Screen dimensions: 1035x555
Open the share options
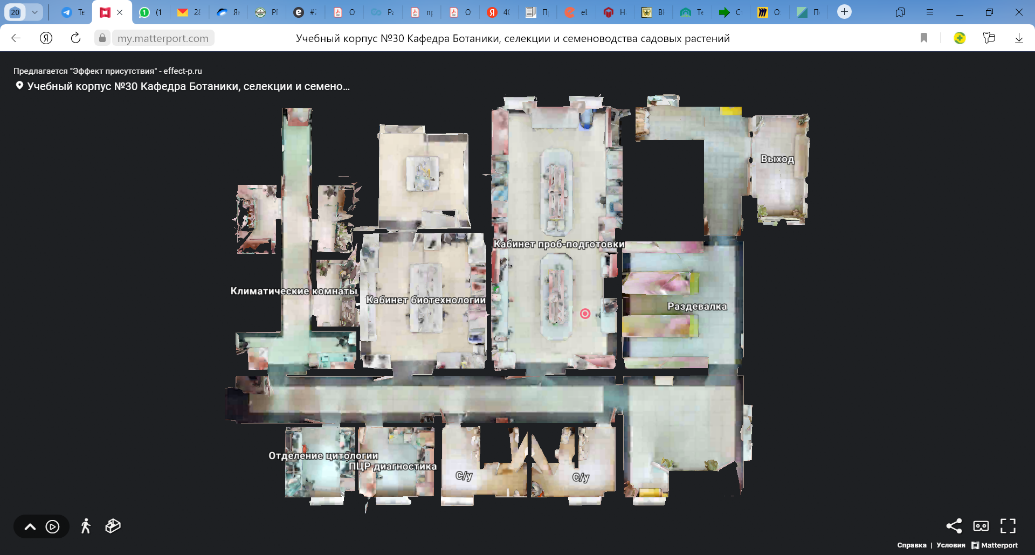(x=954, y=526)
